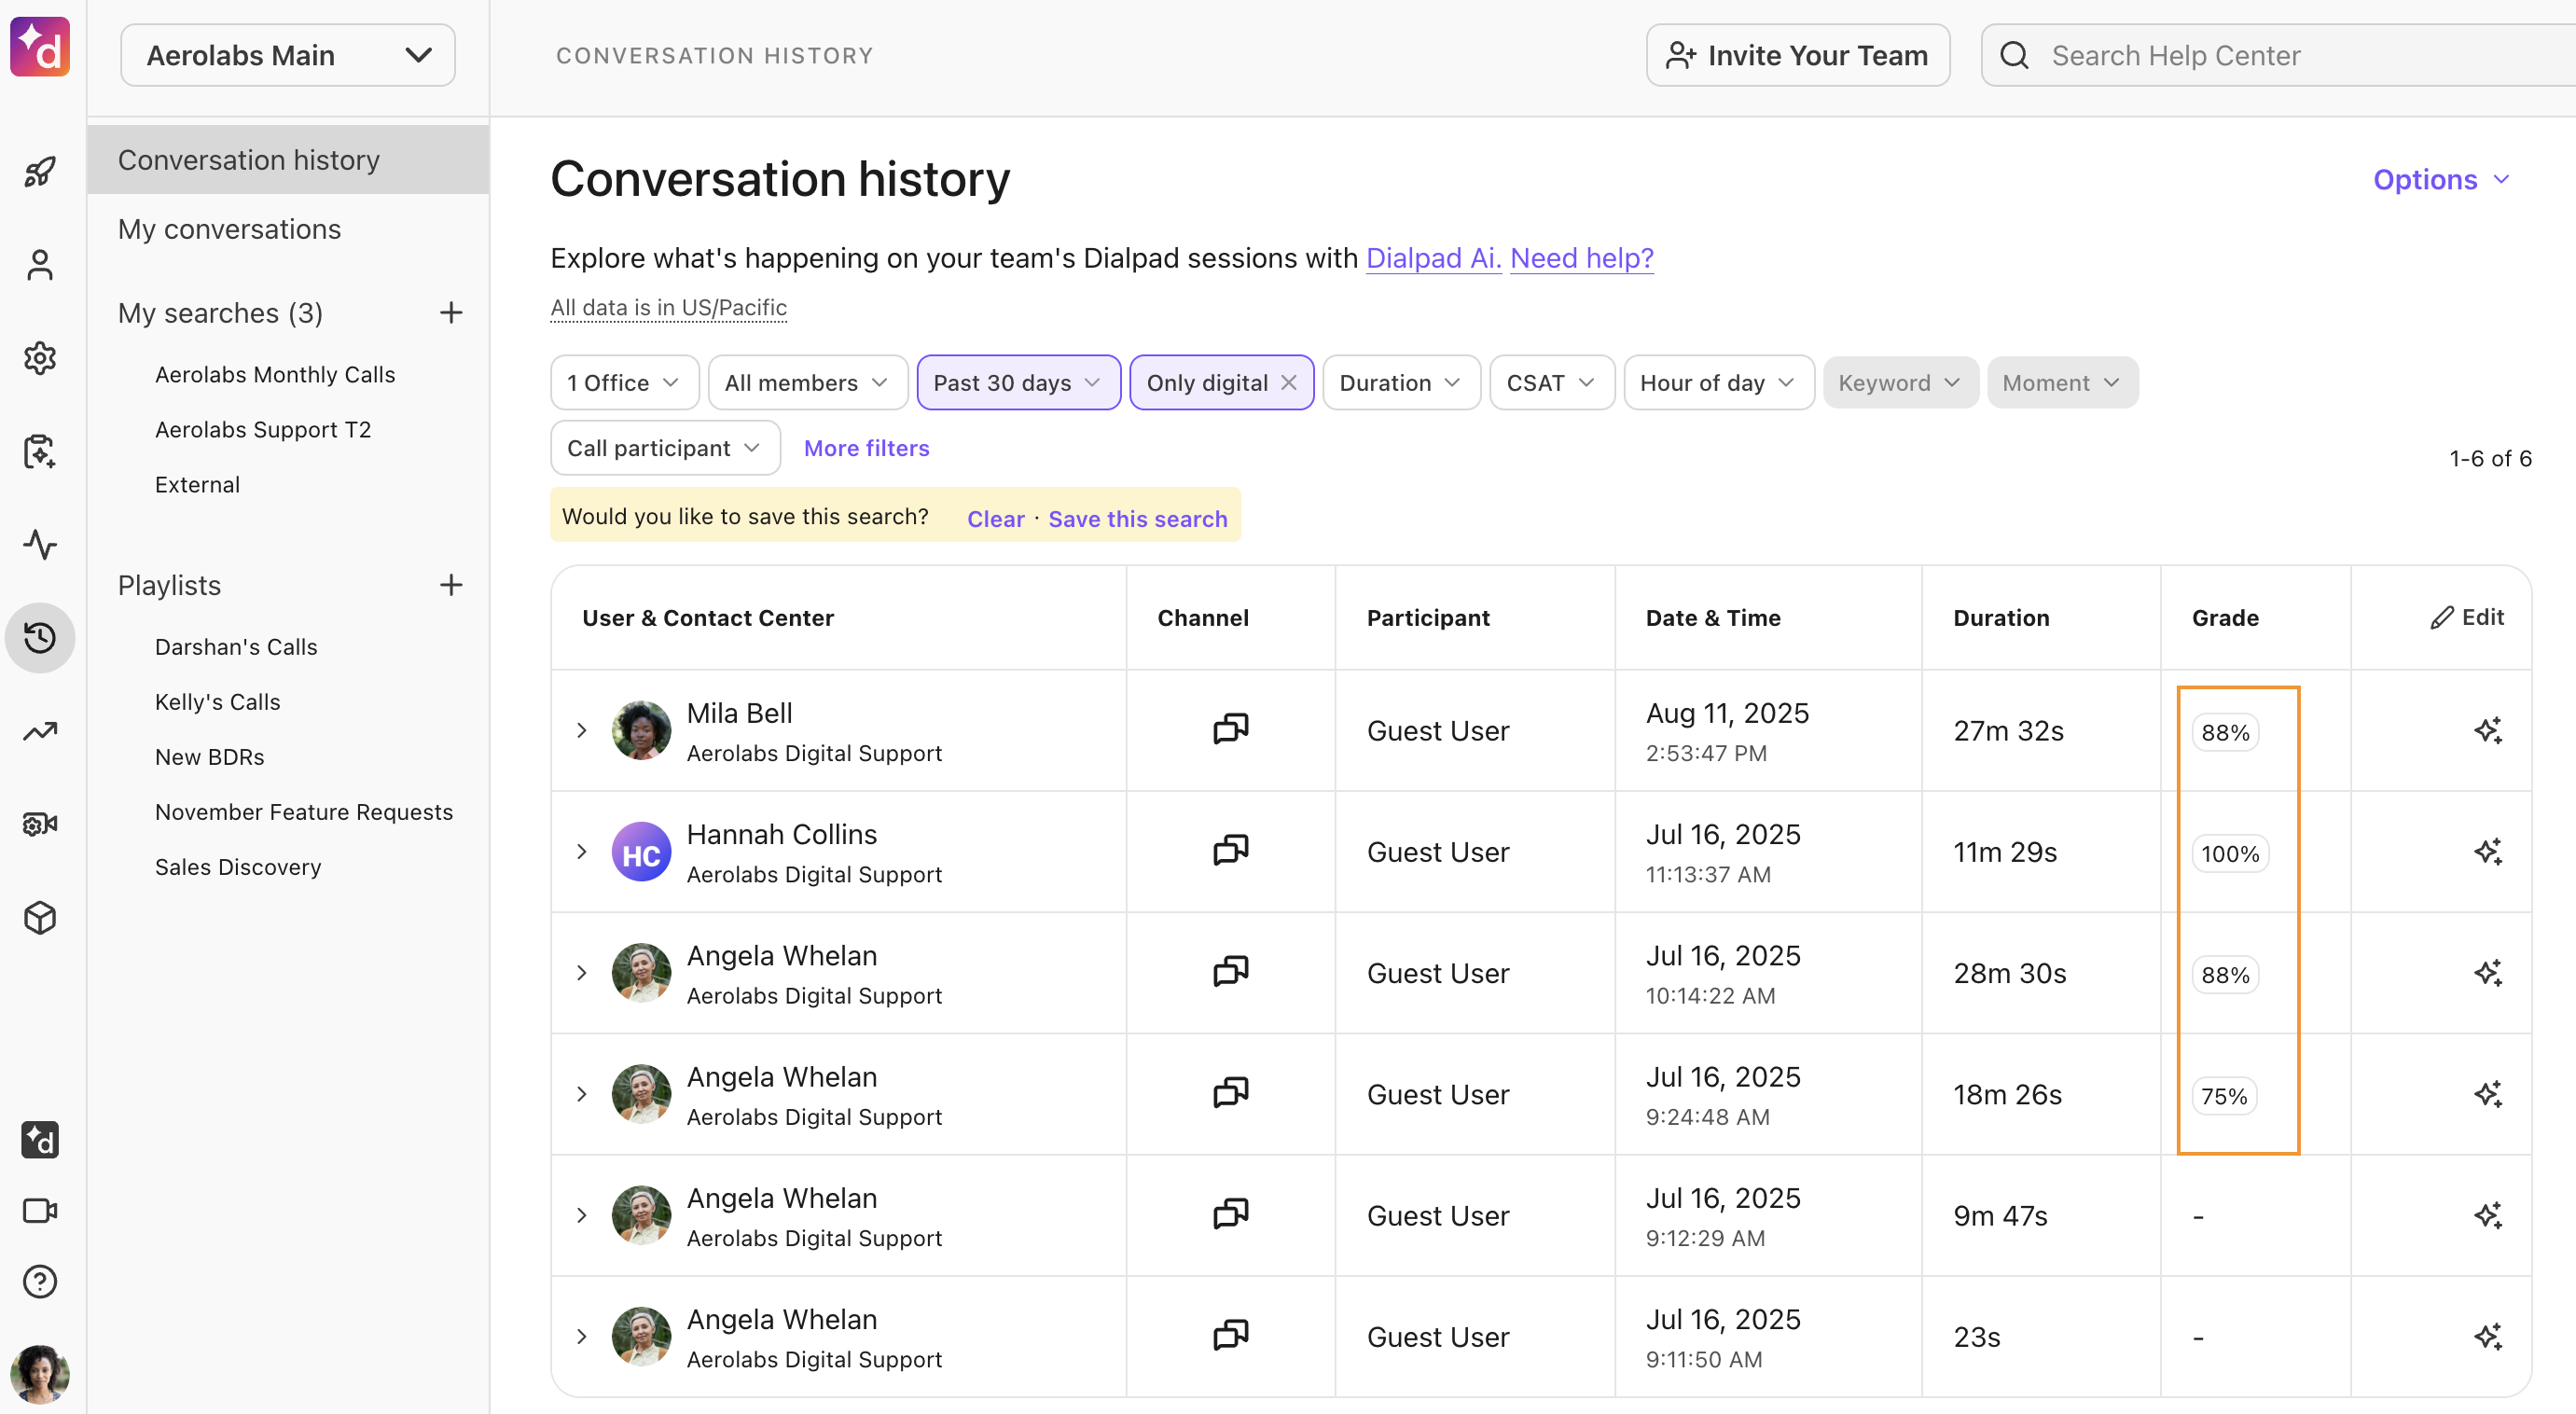Viewport: 2576px width, 1414px height.
Task: Click the Dialpad logo icon
Action: (40, 46)
